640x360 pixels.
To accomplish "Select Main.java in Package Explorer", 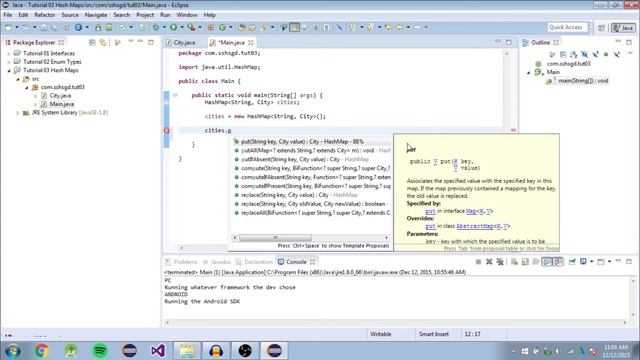I will click(x=61, y=104).
